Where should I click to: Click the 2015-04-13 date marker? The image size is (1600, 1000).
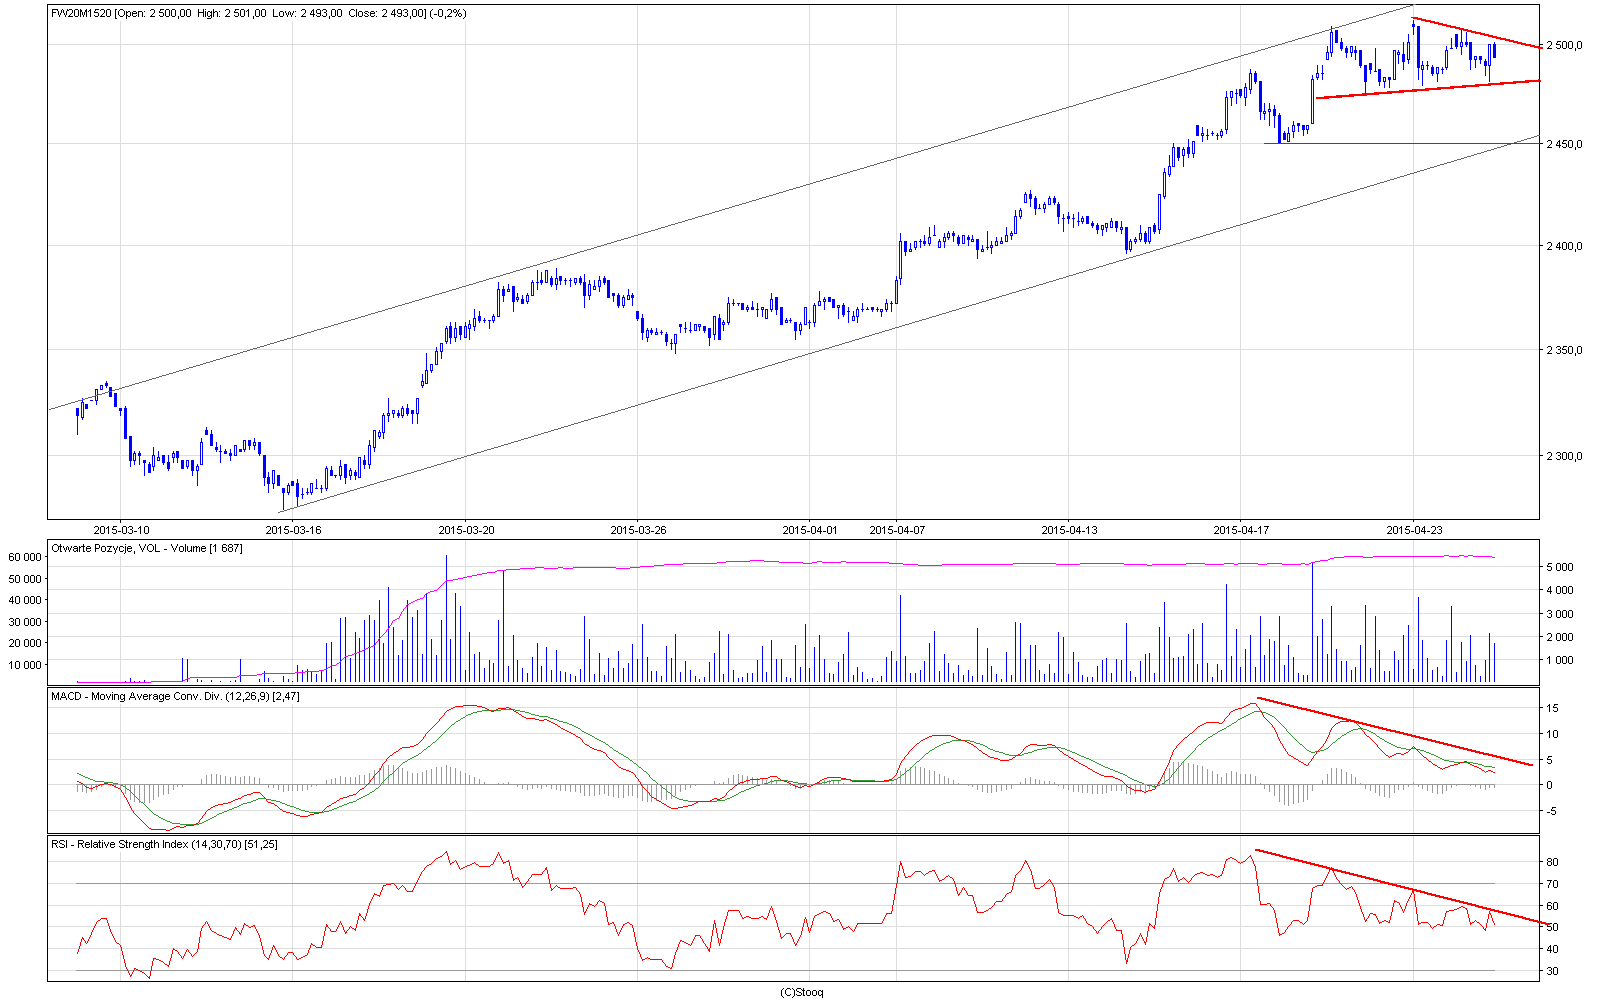(x=1069, y=529)
